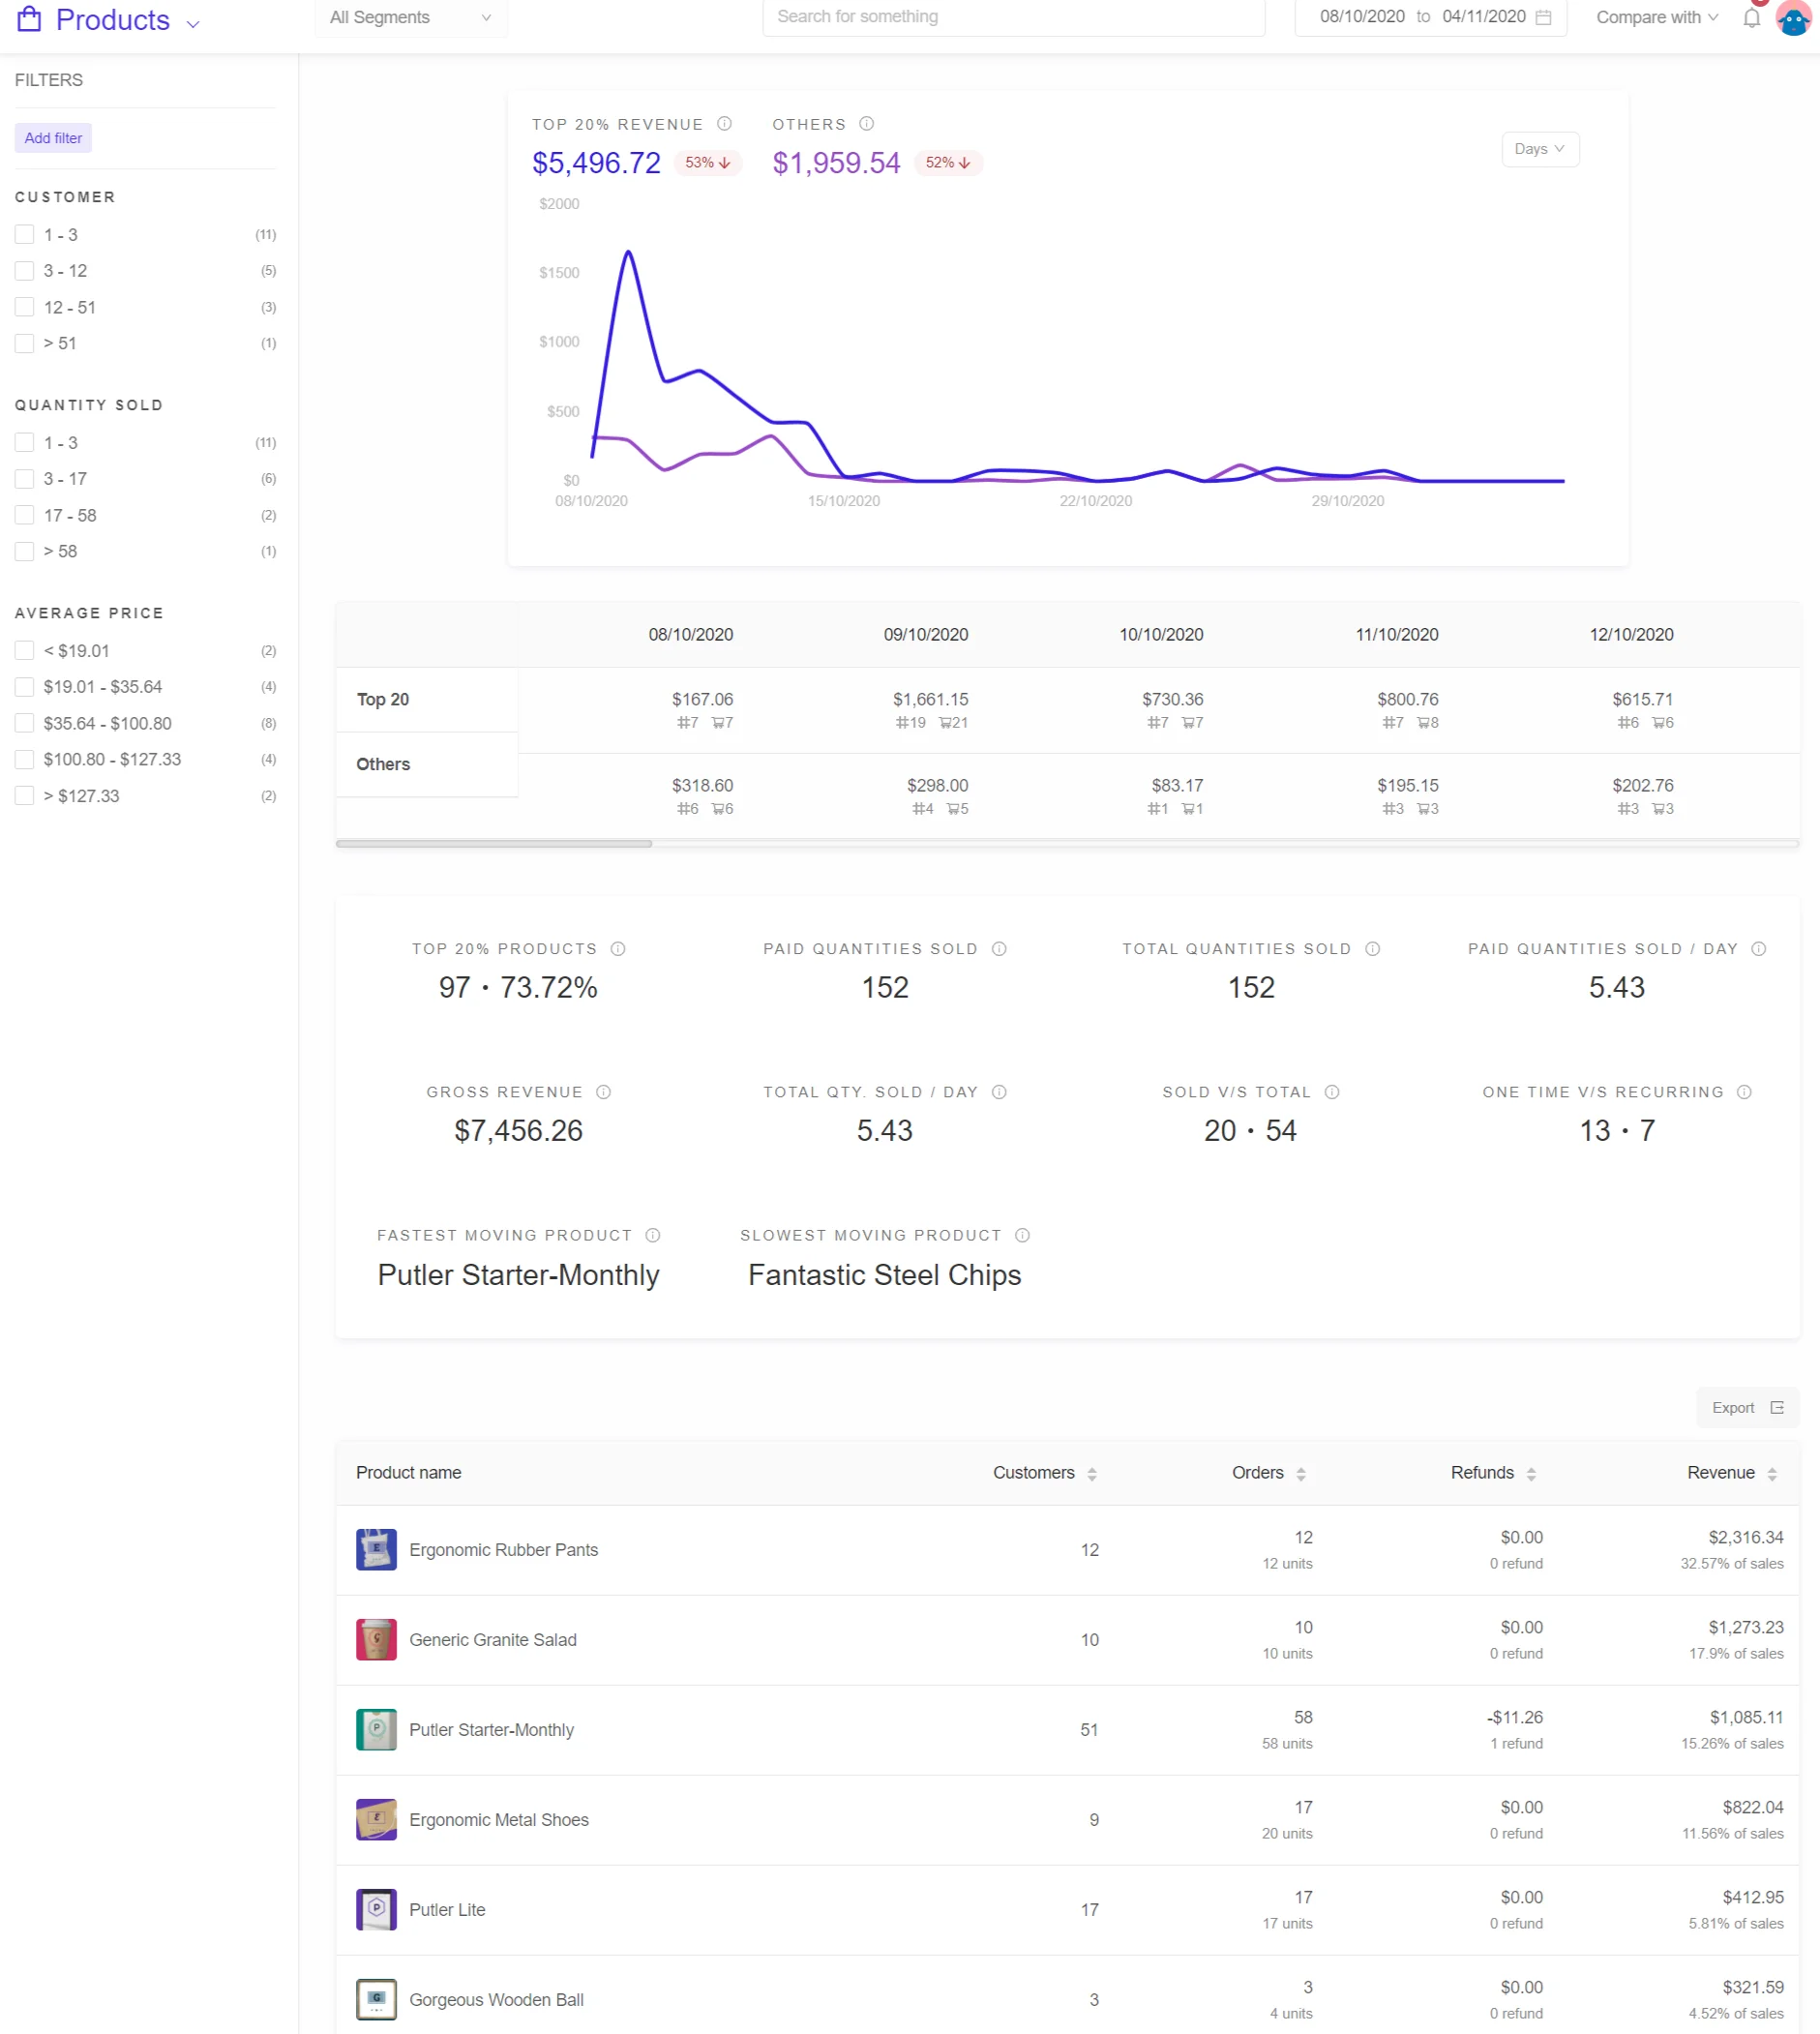
Task: Click the Putler Lite product thumbnail
Action: [376, 1910]
